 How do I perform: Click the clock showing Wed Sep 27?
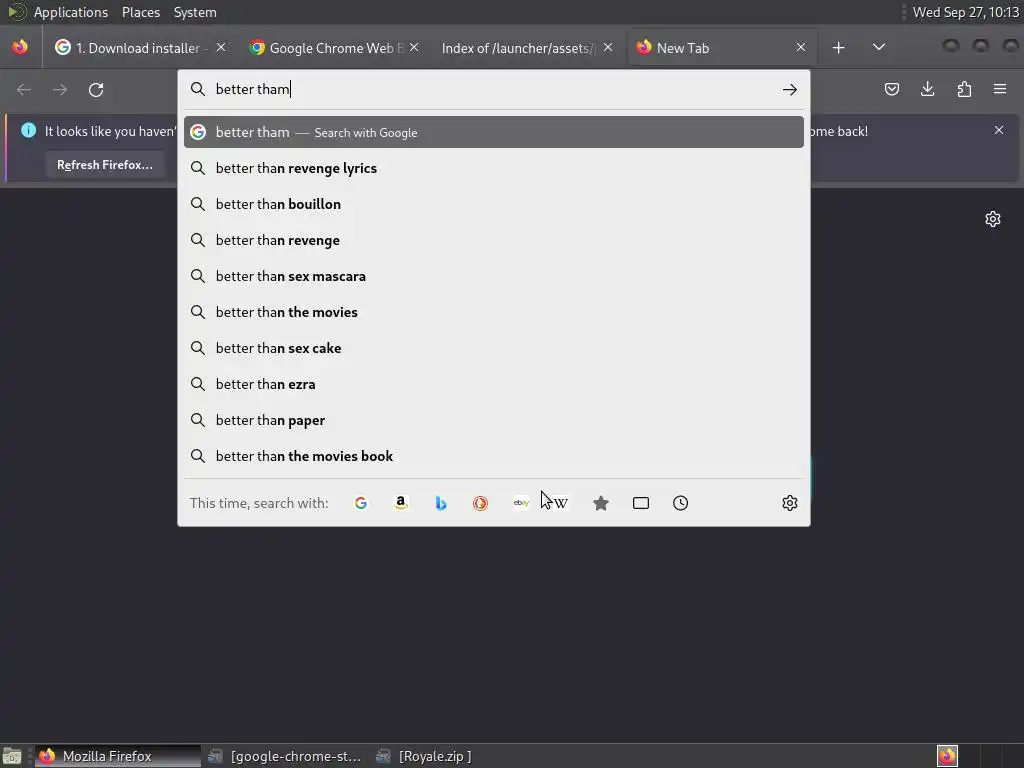[965, 12]
